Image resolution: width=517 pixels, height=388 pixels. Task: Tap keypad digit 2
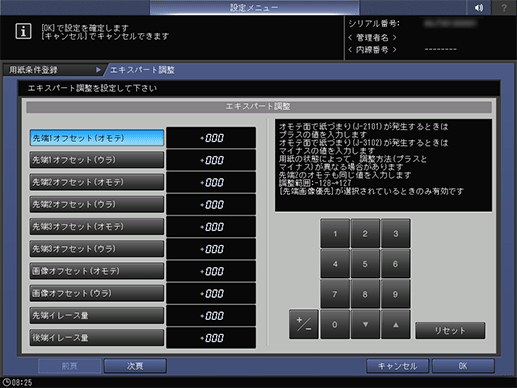[365, 233]
